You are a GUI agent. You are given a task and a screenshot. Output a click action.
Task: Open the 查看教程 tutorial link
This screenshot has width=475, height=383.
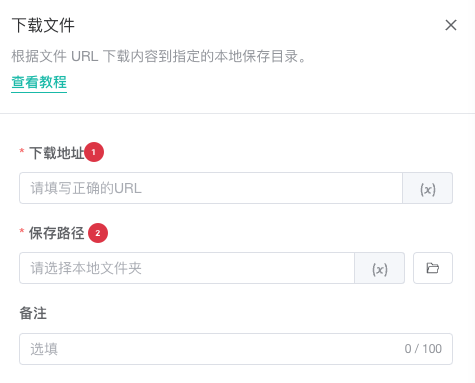point(39,82)
